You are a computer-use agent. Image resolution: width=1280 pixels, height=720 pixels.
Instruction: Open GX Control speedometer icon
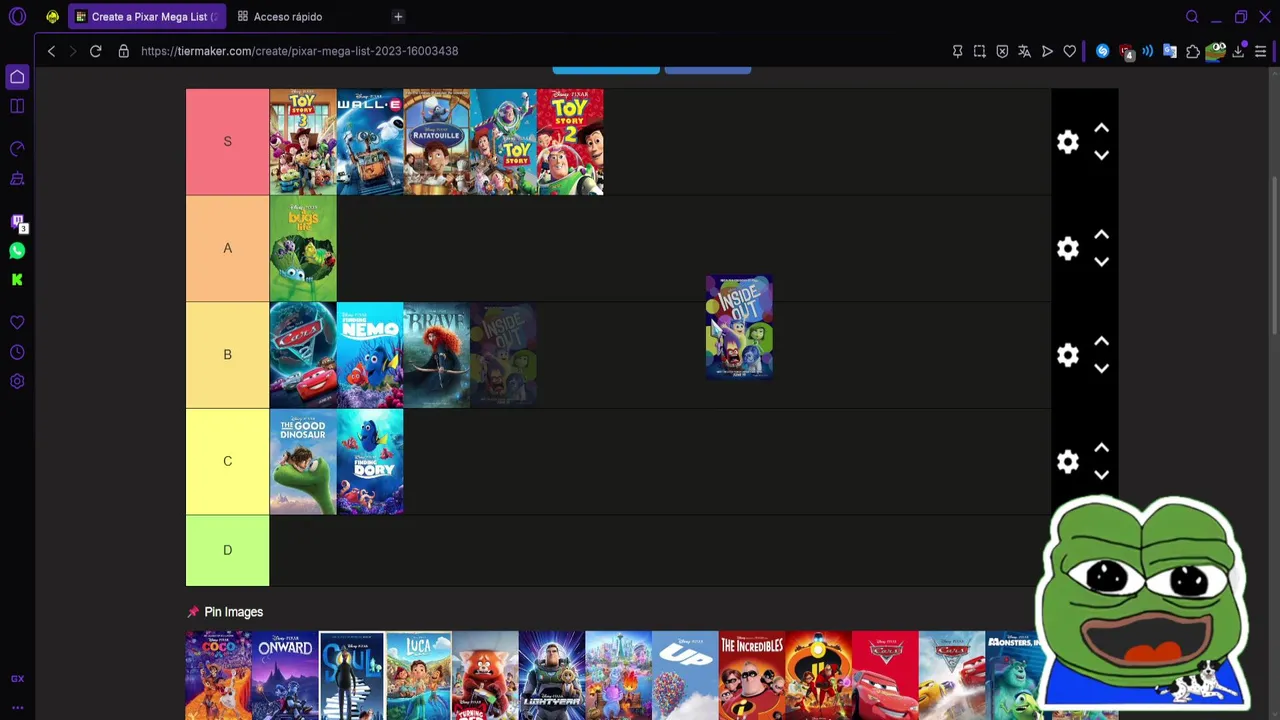tap(17, 149)
